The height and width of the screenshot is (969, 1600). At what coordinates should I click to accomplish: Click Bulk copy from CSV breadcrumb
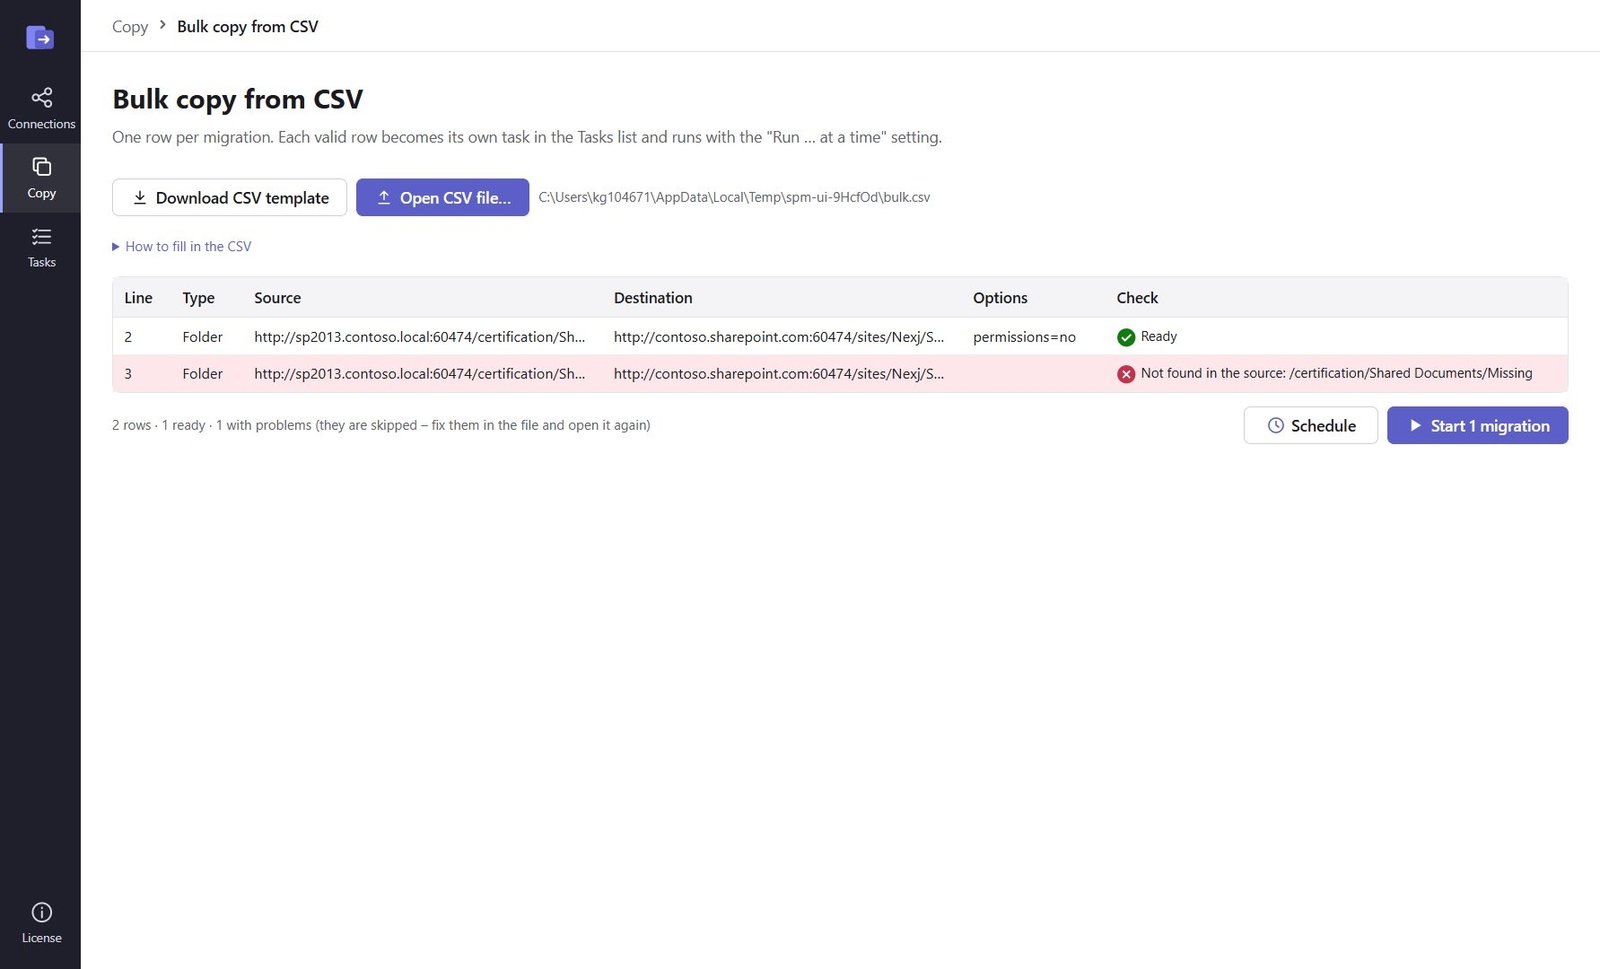point(248,26)
